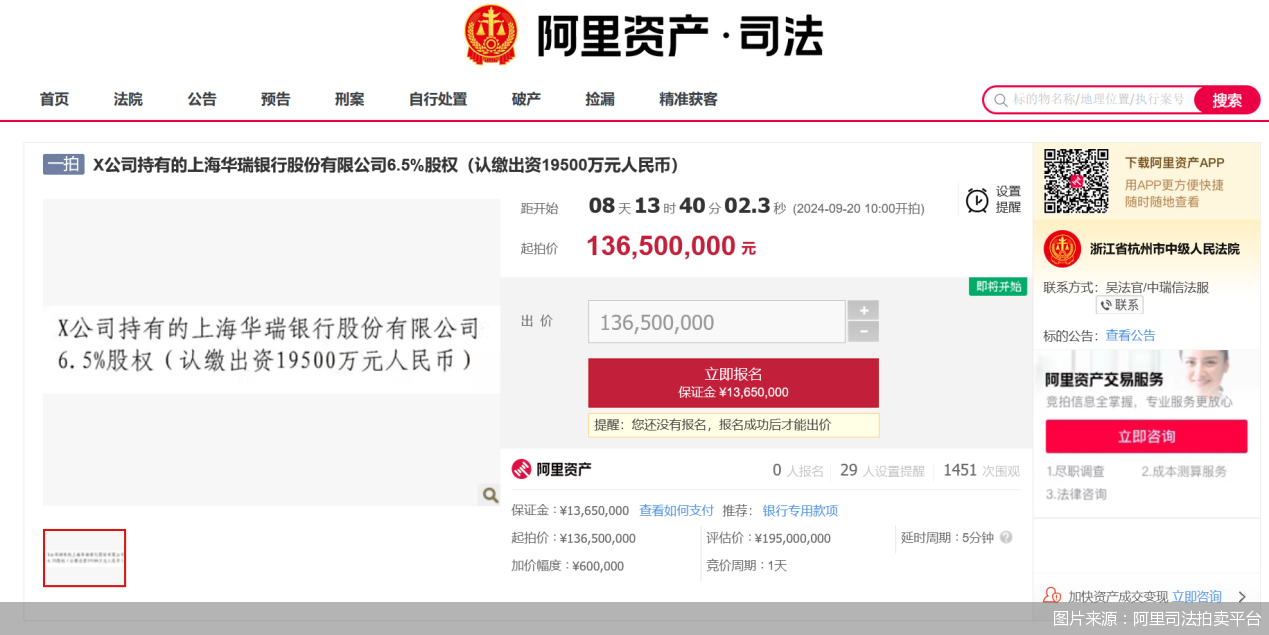
Task: Click the Hangzhou court emblem icon
Action: 1062,249
